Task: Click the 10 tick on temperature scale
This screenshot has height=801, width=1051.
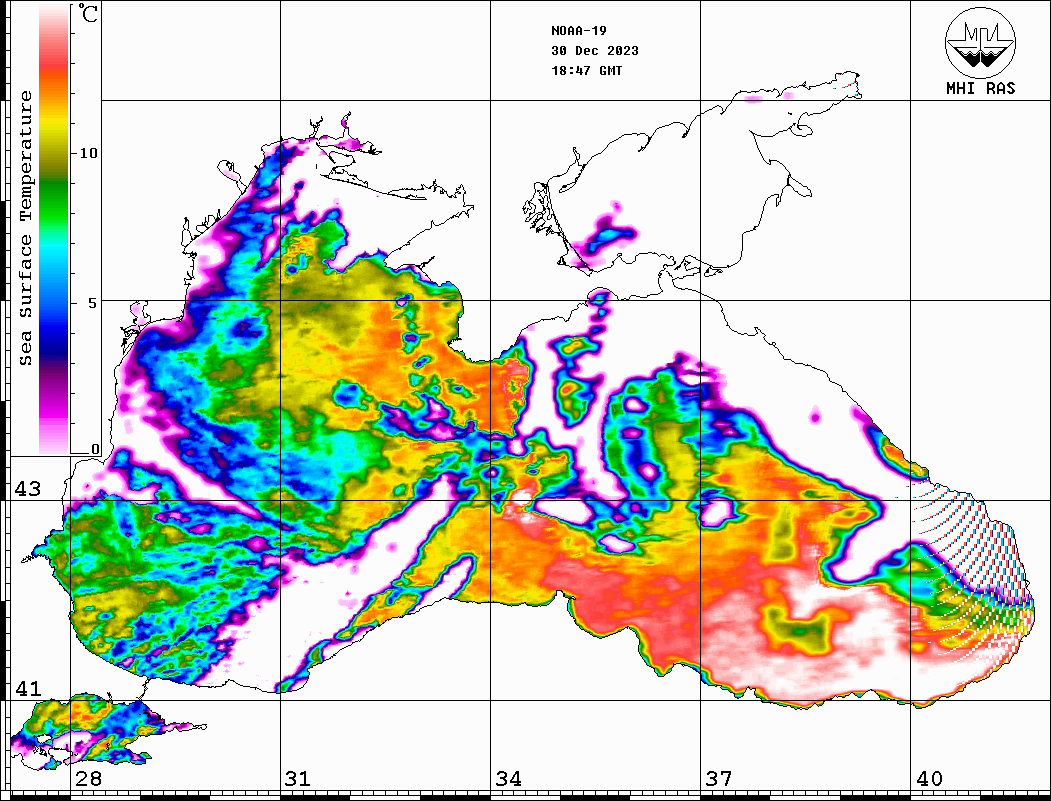Action: [88, 153]
